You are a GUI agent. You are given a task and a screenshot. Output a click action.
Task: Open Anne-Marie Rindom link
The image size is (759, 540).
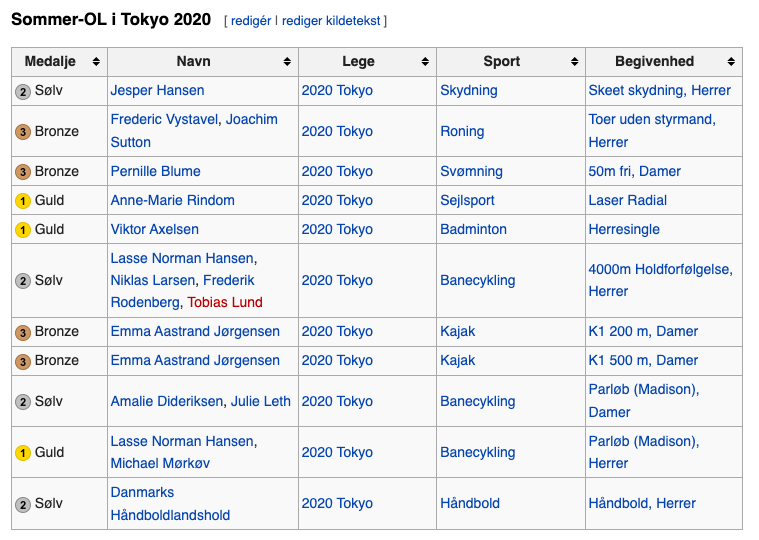172,200
